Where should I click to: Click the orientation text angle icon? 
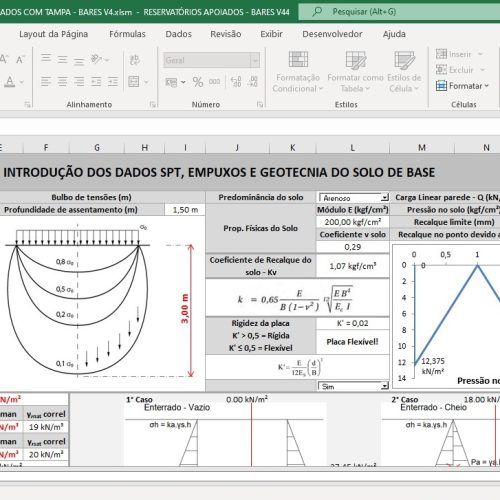click(97, 60)
